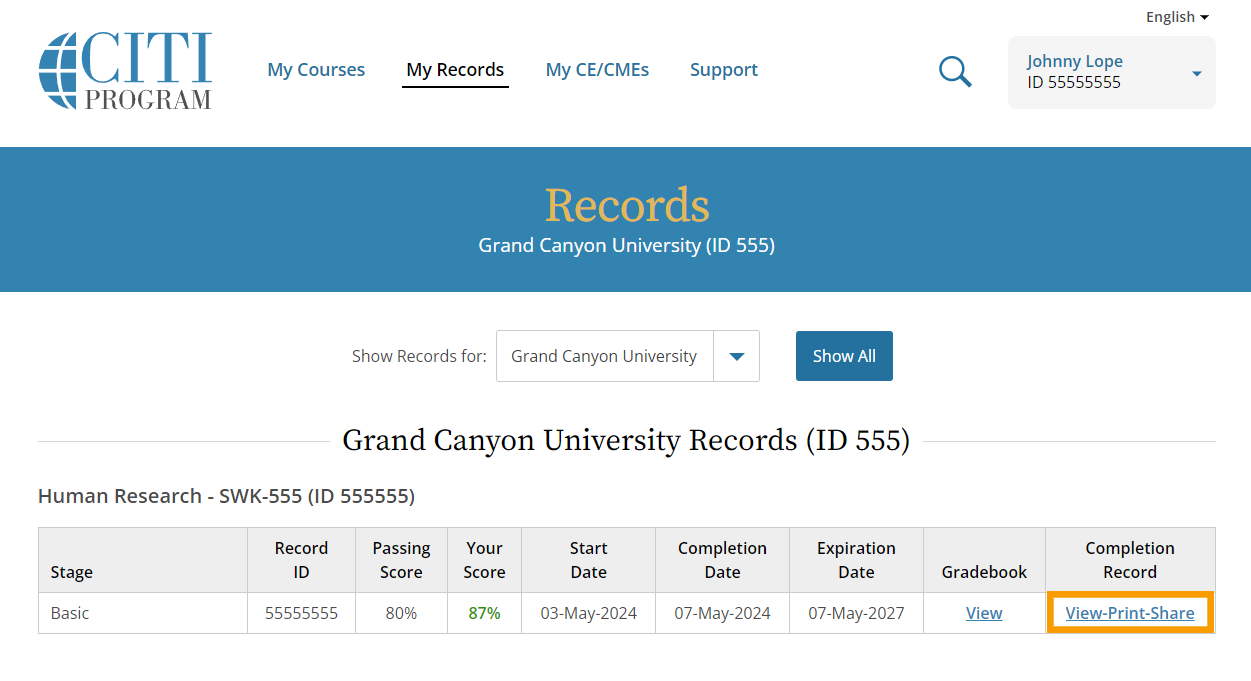Click the Your Score column header

point(485,560)
